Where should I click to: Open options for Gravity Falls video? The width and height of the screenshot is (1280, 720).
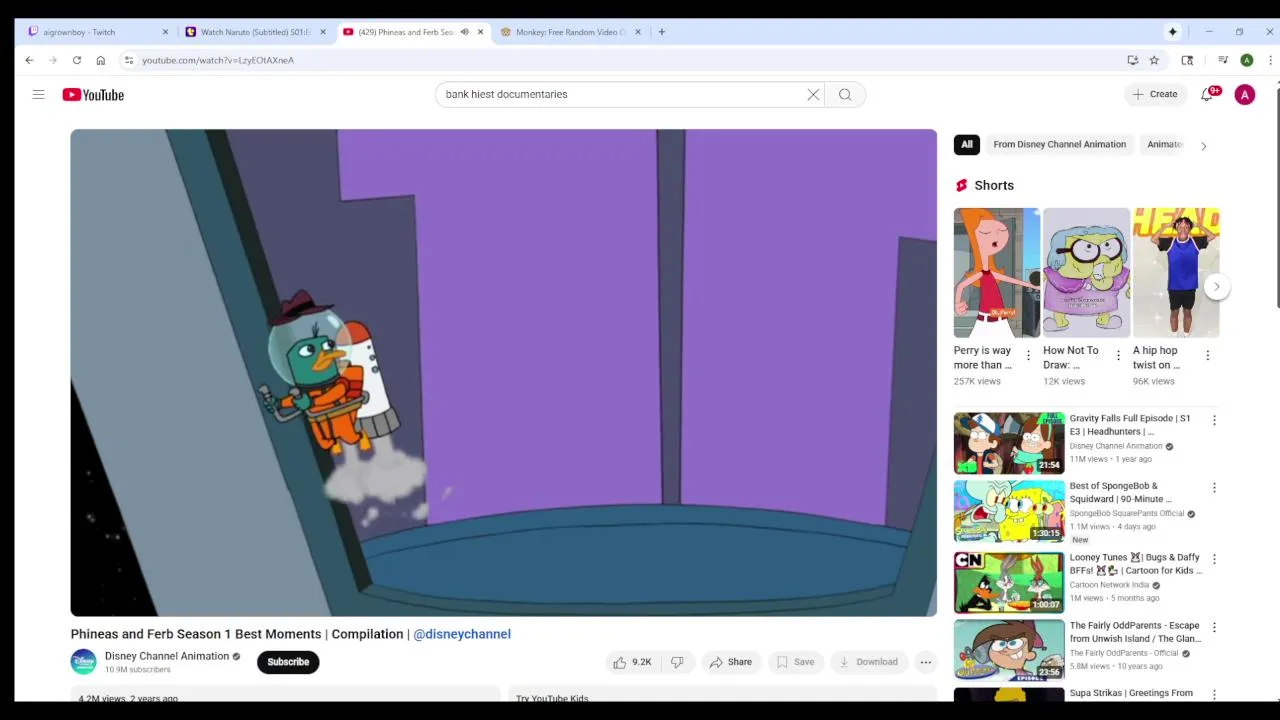click(x=1214, y=421)
